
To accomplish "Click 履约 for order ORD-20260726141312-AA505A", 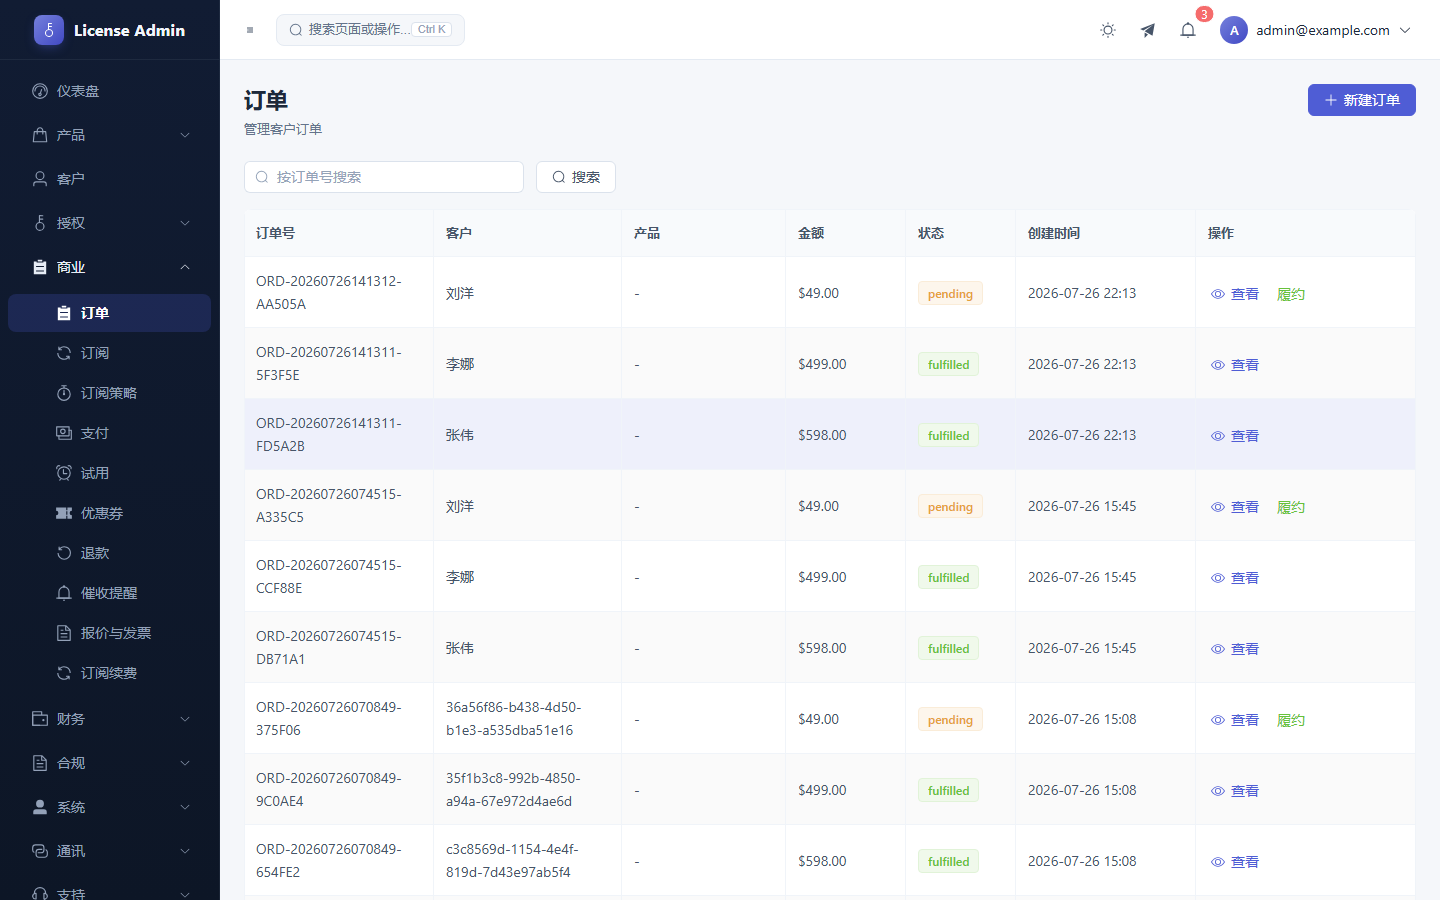I will click(x=1291, y=294).
